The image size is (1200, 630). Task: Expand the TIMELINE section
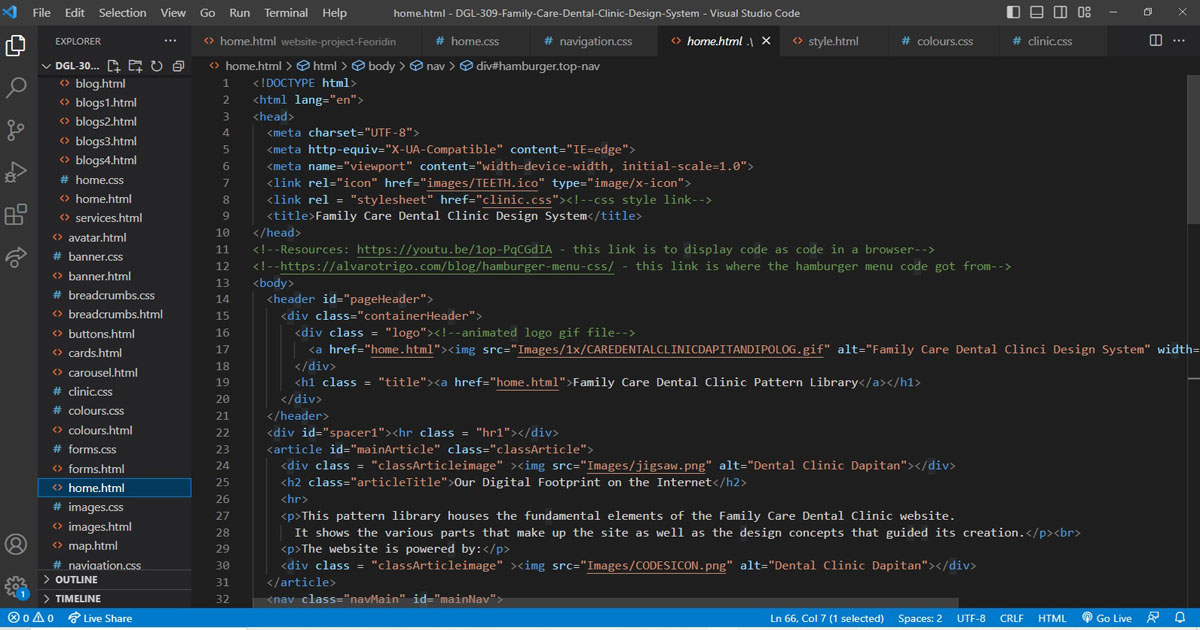click(77, 598)
